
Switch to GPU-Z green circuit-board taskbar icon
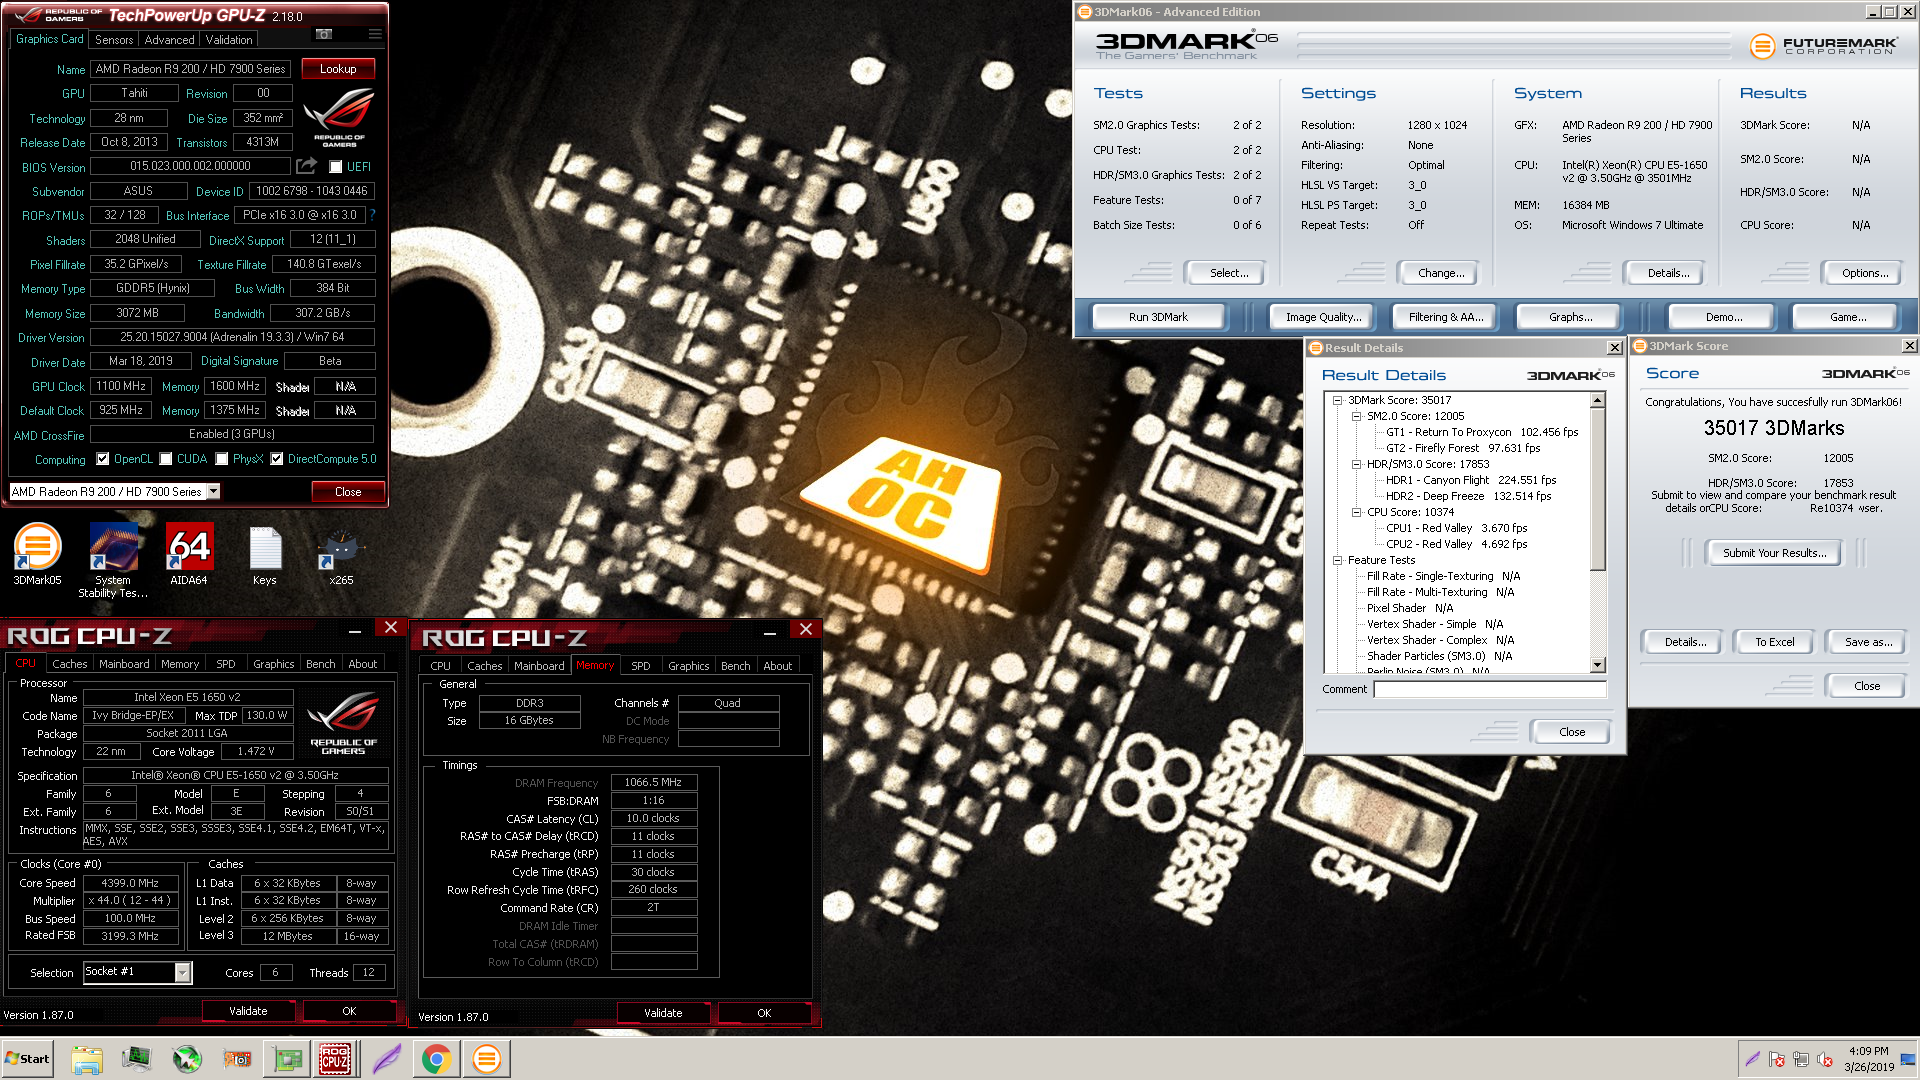[288, 1059]
